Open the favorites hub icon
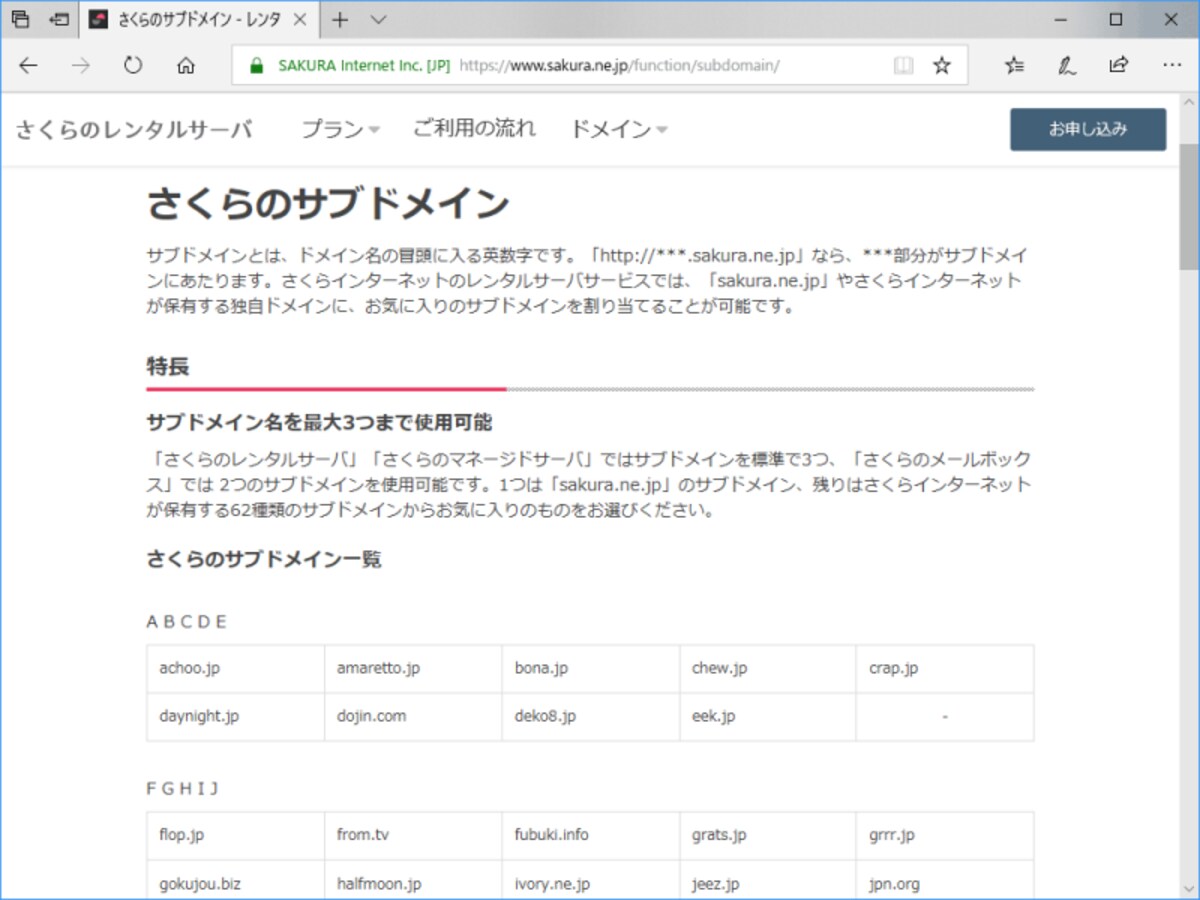The image size is (1200, 900). (1015, 66)
